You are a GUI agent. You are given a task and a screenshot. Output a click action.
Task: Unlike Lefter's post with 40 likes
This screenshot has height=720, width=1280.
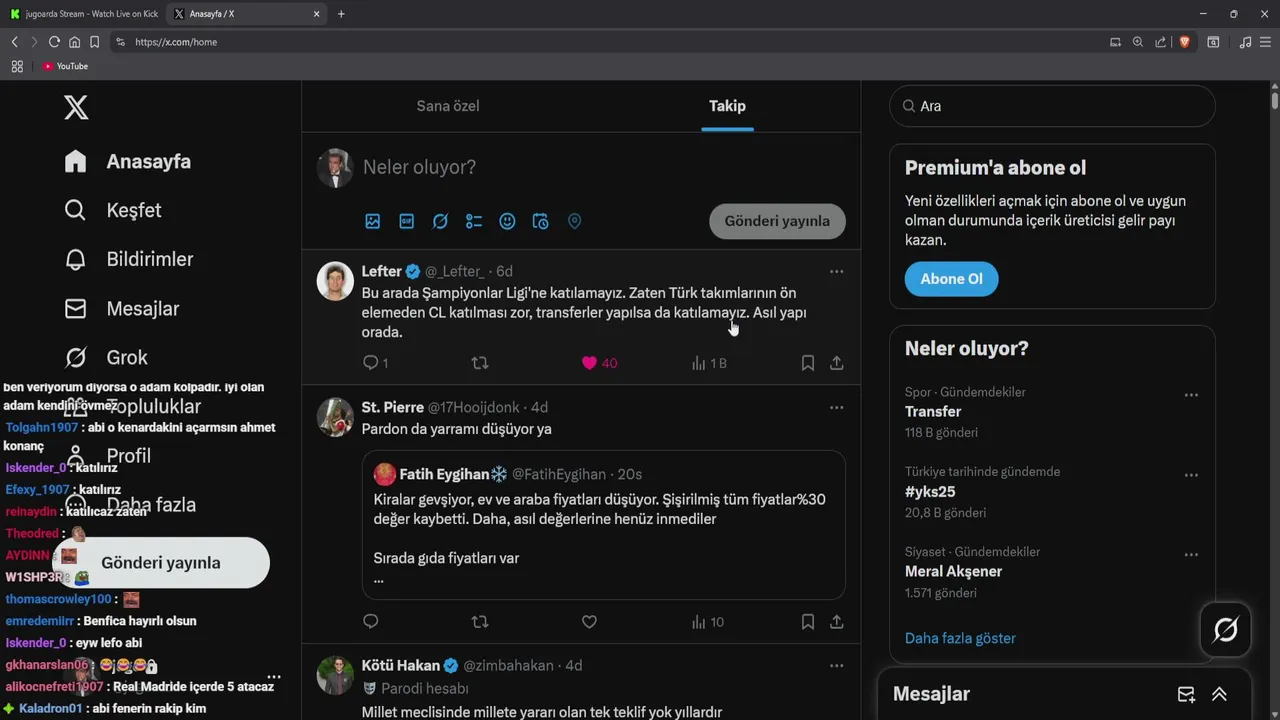pyautogui.click(x=599, y=363)
